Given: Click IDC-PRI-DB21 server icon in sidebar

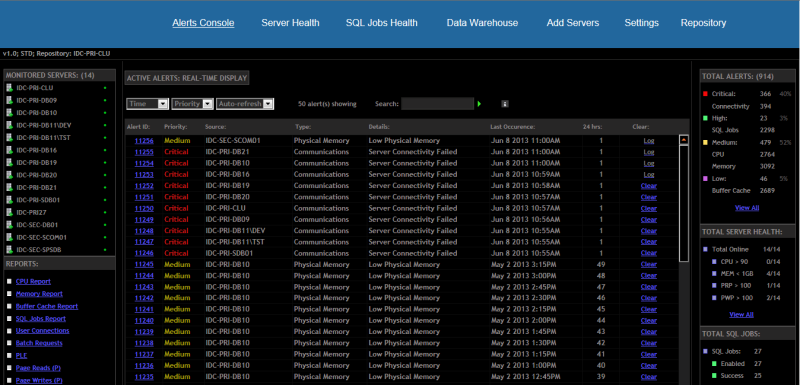Looking at the screenshot, I should pyautogui.click(x=9, y=187).
